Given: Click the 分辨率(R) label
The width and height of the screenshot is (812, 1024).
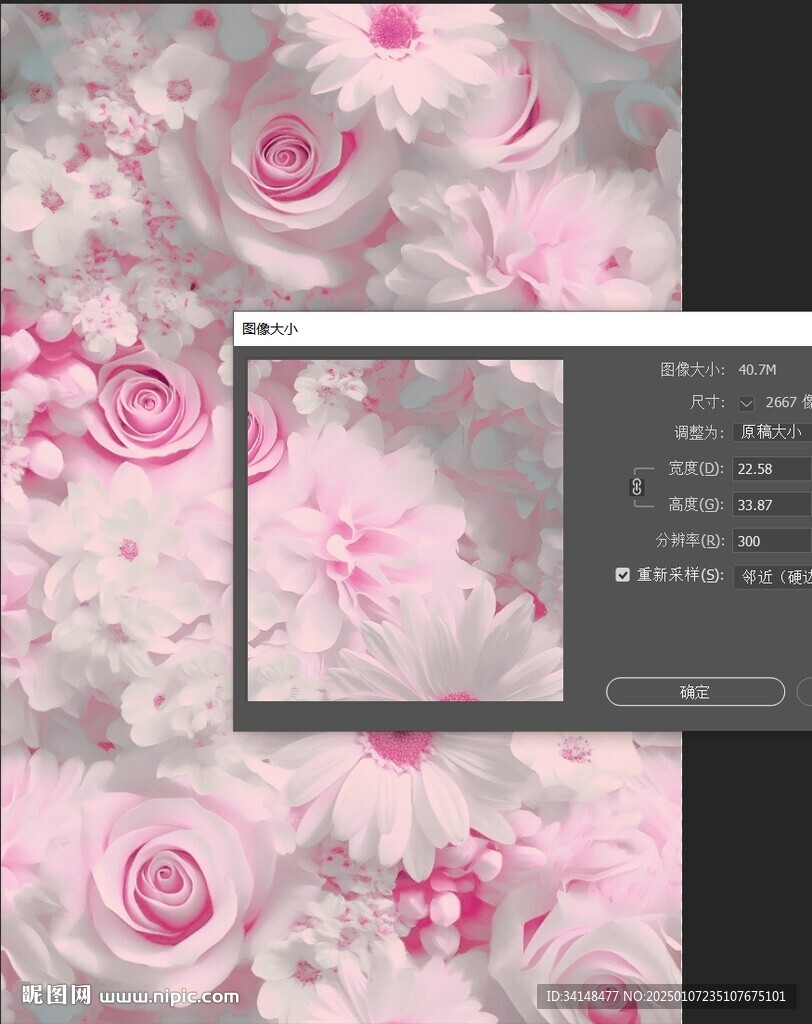Looking at the screenshot, I should tap(690, 541).
